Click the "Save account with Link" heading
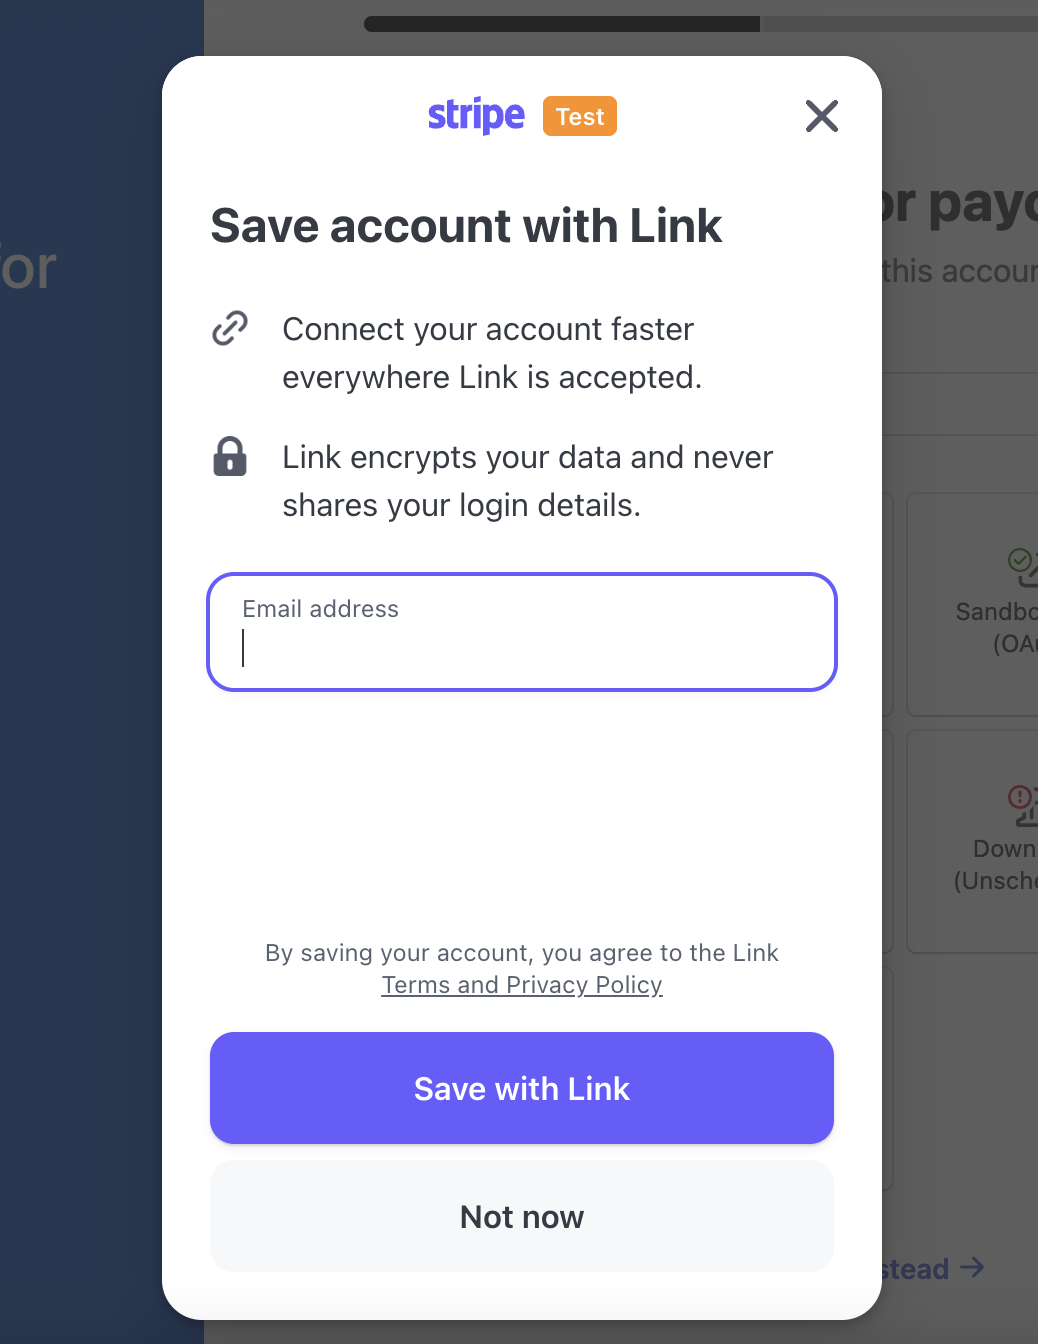This screenshot has width=1038, height=1344. click(x=466, y=226)
